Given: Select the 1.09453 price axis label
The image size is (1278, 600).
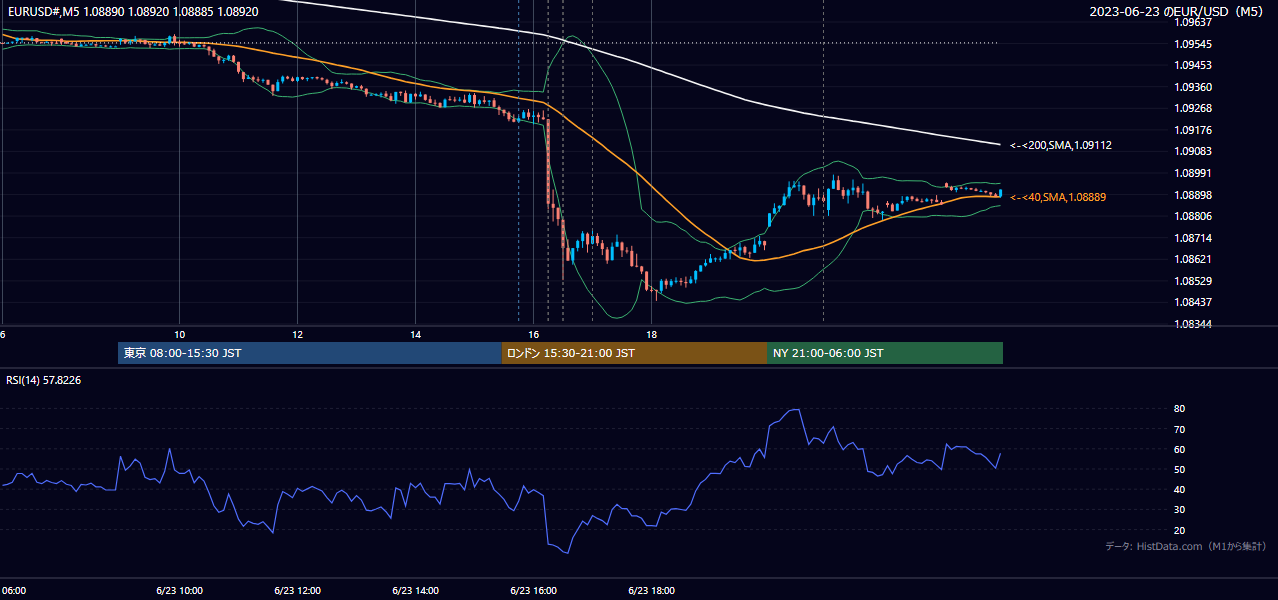Looking at the screenshot, I should click(x=1195, y=65).
